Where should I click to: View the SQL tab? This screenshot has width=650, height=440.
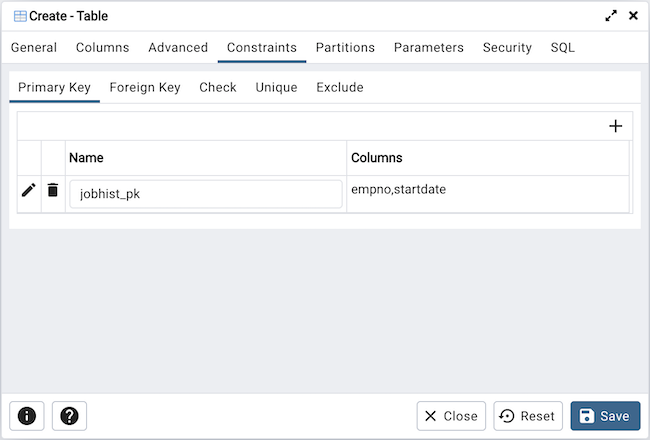click(x=562, y=47)
